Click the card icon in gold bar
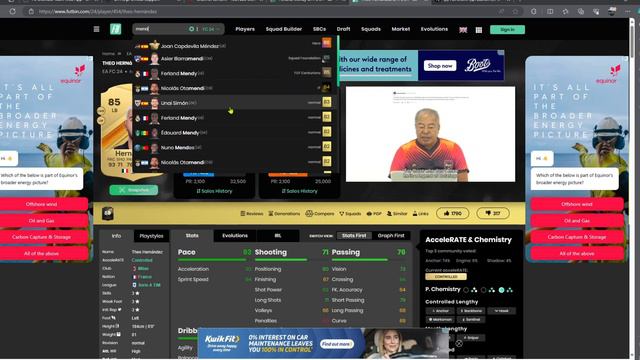 (107, 213)
